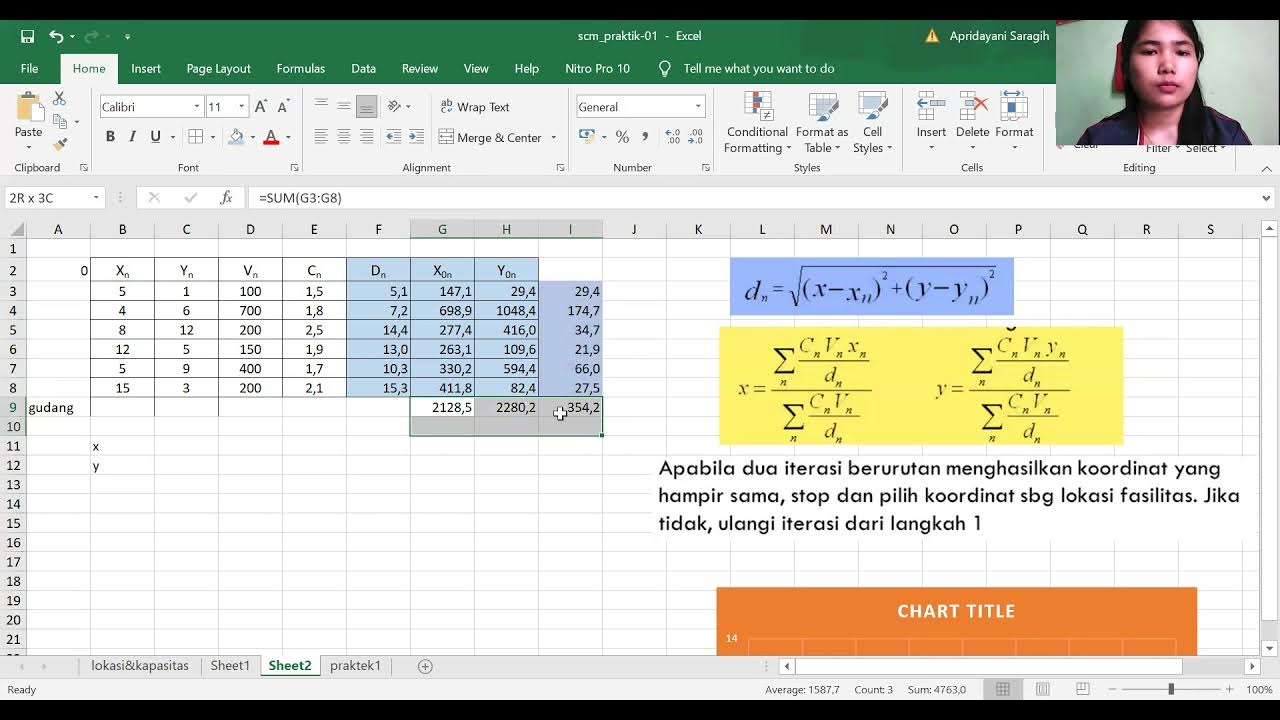
Task: Click the Format Painter brush icon
Action: pyautogui.click(x=59, y=143)
